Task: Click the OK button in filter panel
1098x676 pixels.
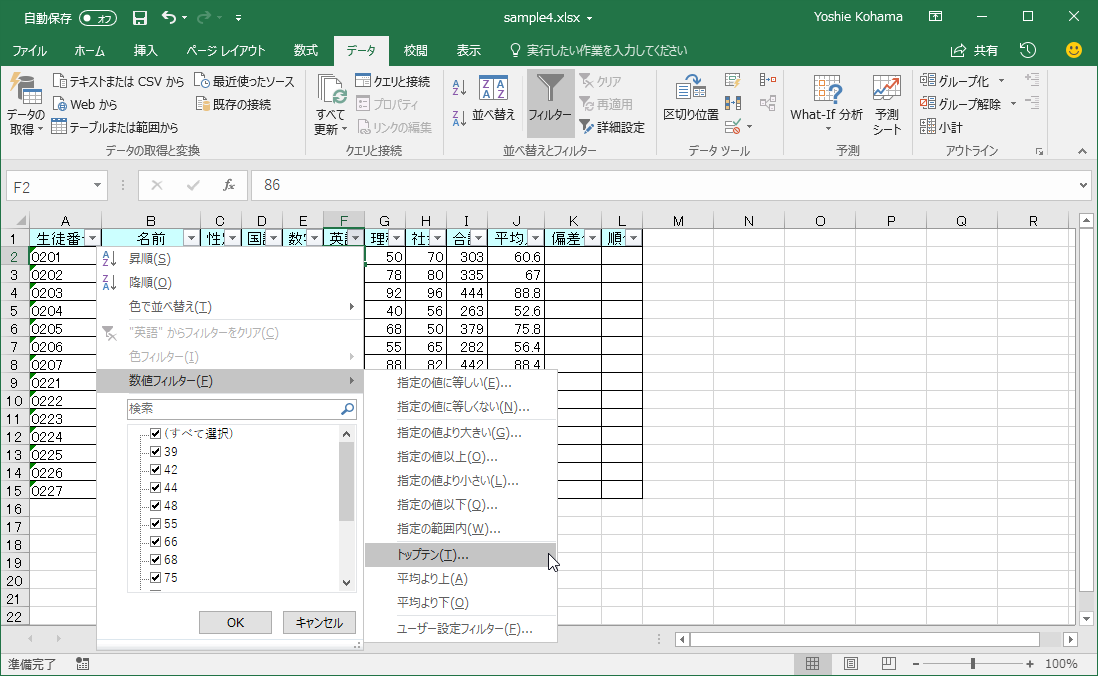Action: pyautogui.click(x=235, y=622)
